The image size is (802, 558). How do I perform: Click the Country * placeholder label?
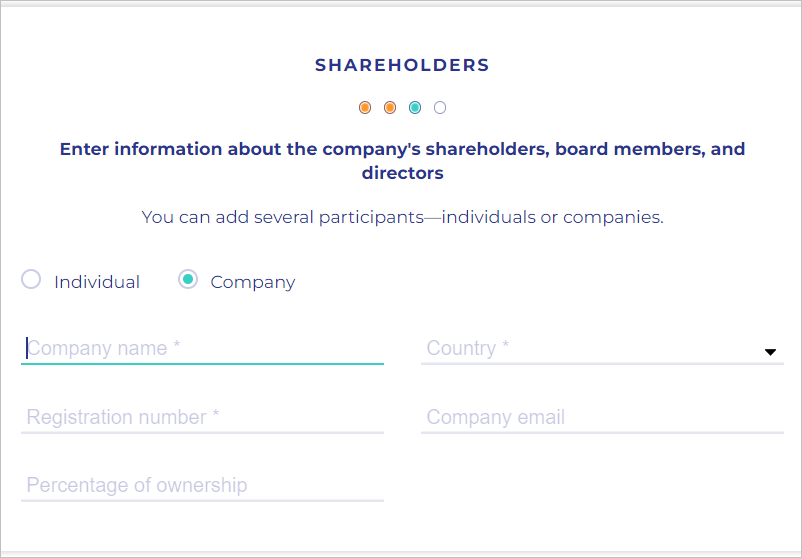click(x=467, y=348)
